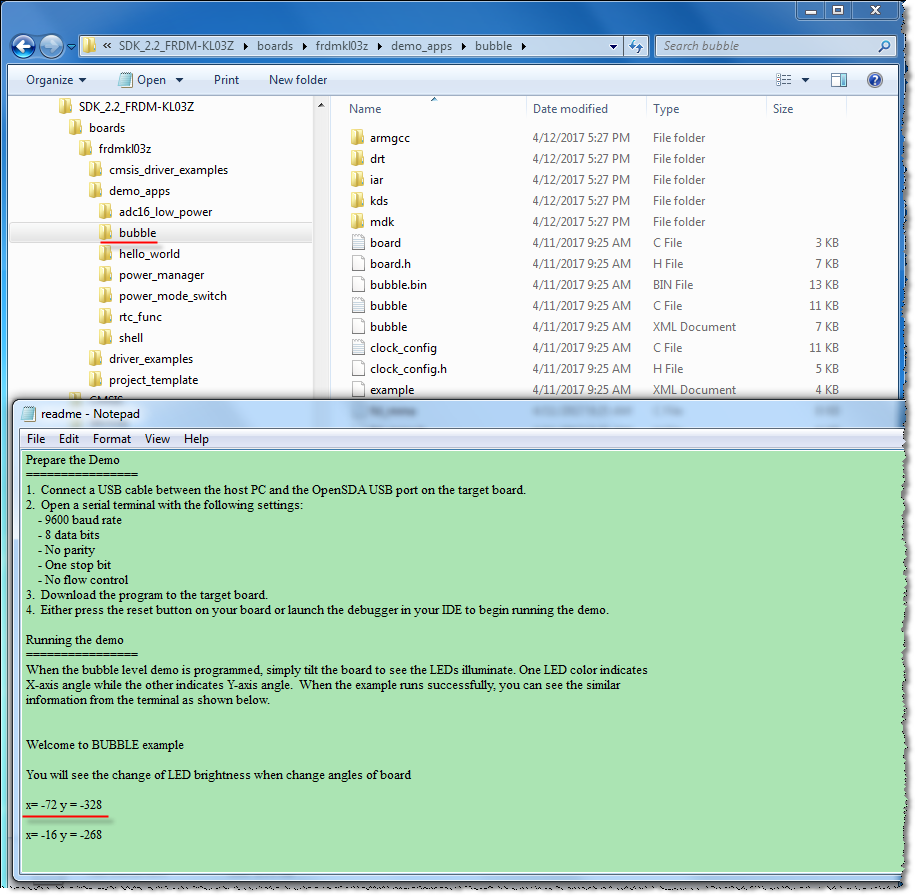
Task: Select the bubble XML Document icon
Action: tap(358, 327)
